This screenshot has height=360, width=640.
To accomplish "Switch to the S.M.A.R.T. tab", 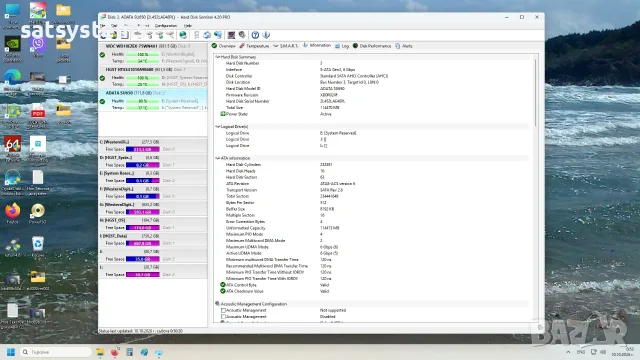I will pos(286,46).
